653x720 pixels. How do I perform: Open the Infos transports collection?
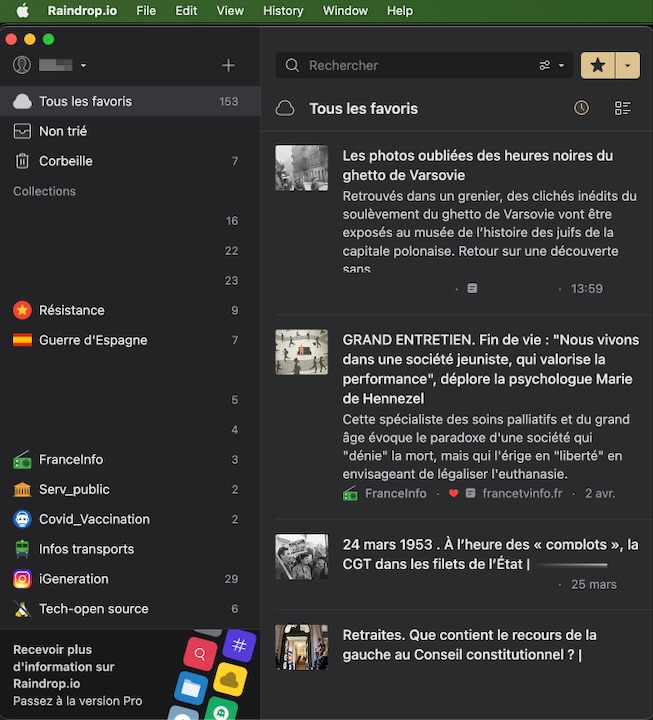click(x=86, y=549)
